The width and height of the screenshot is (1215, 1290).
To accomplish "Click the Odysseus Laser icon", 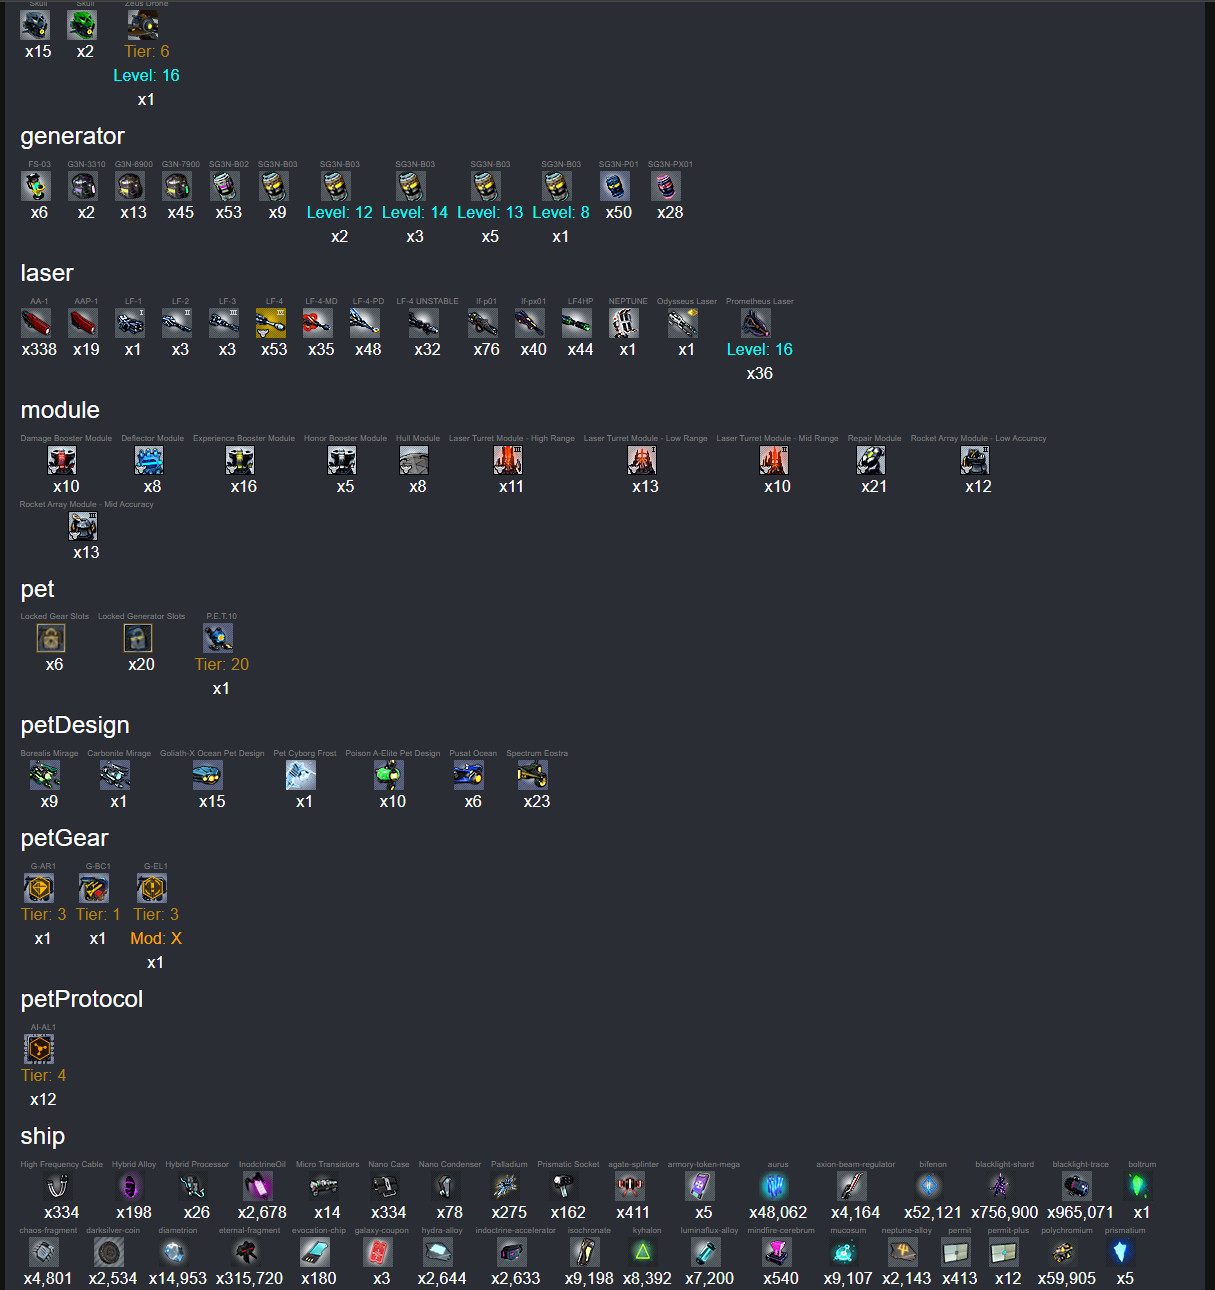I will [x=683, y=323].
